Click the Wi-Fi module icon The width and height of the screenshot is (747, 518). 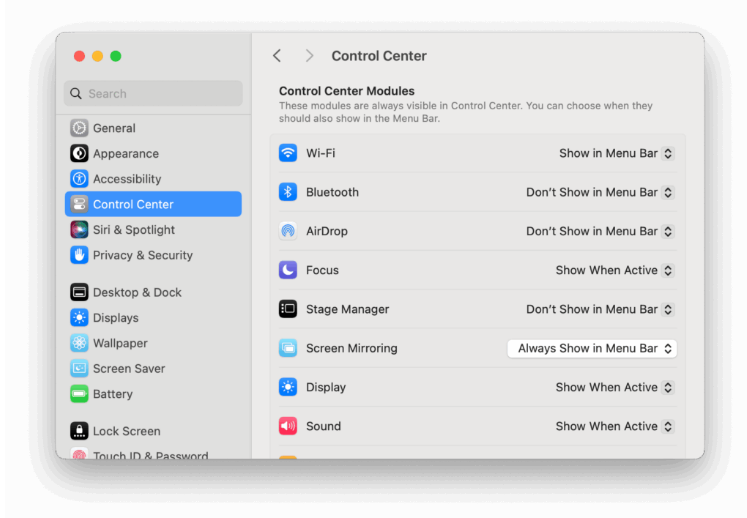pyautogui.click(x=288, y=153)
